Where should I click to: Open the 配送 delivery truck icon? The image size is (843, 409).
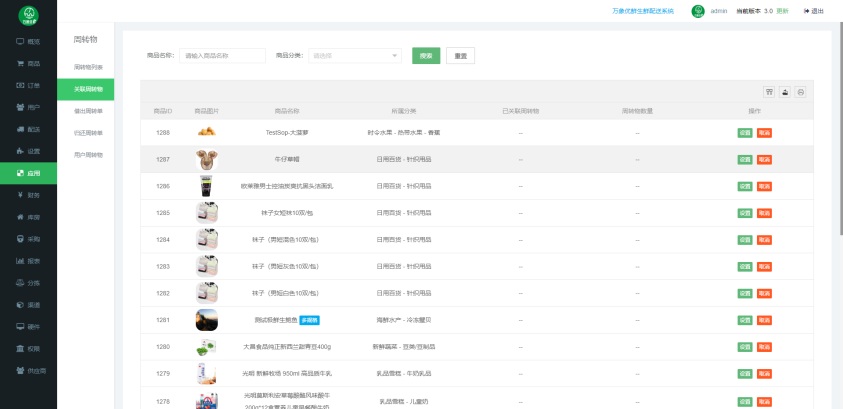click(20, 129)
